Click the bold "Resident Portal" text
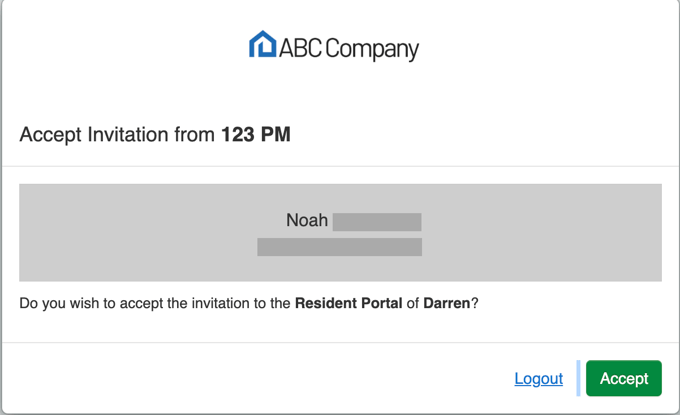680x415 pixels. pyautogui.click(x=349, y=303)
